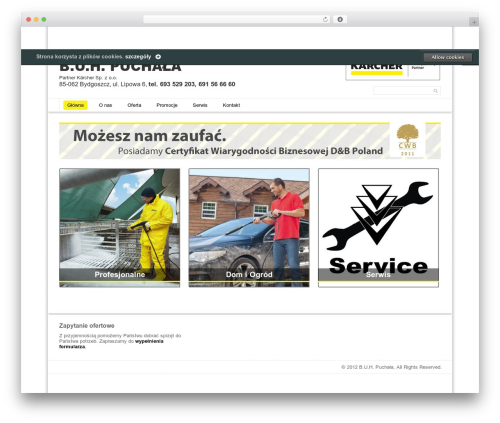Open the Oferta menu item
Image resolution: width=500 pixels, height=423 pixels.
(x=134, y=105)
